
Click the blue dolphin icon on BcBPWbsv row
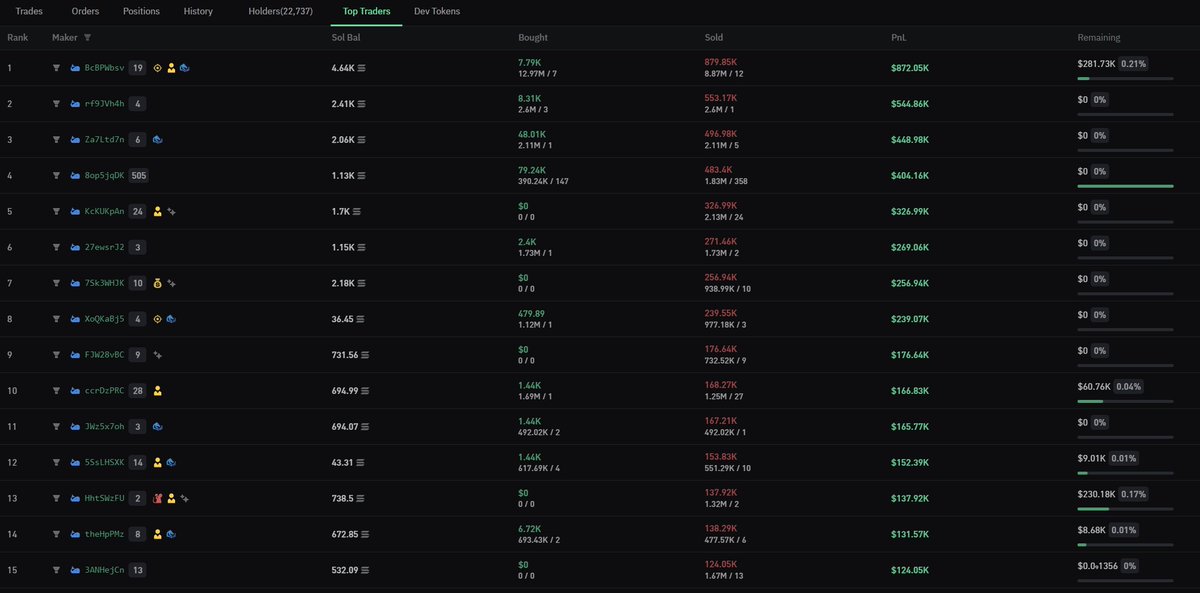click(x=185, y=68)
